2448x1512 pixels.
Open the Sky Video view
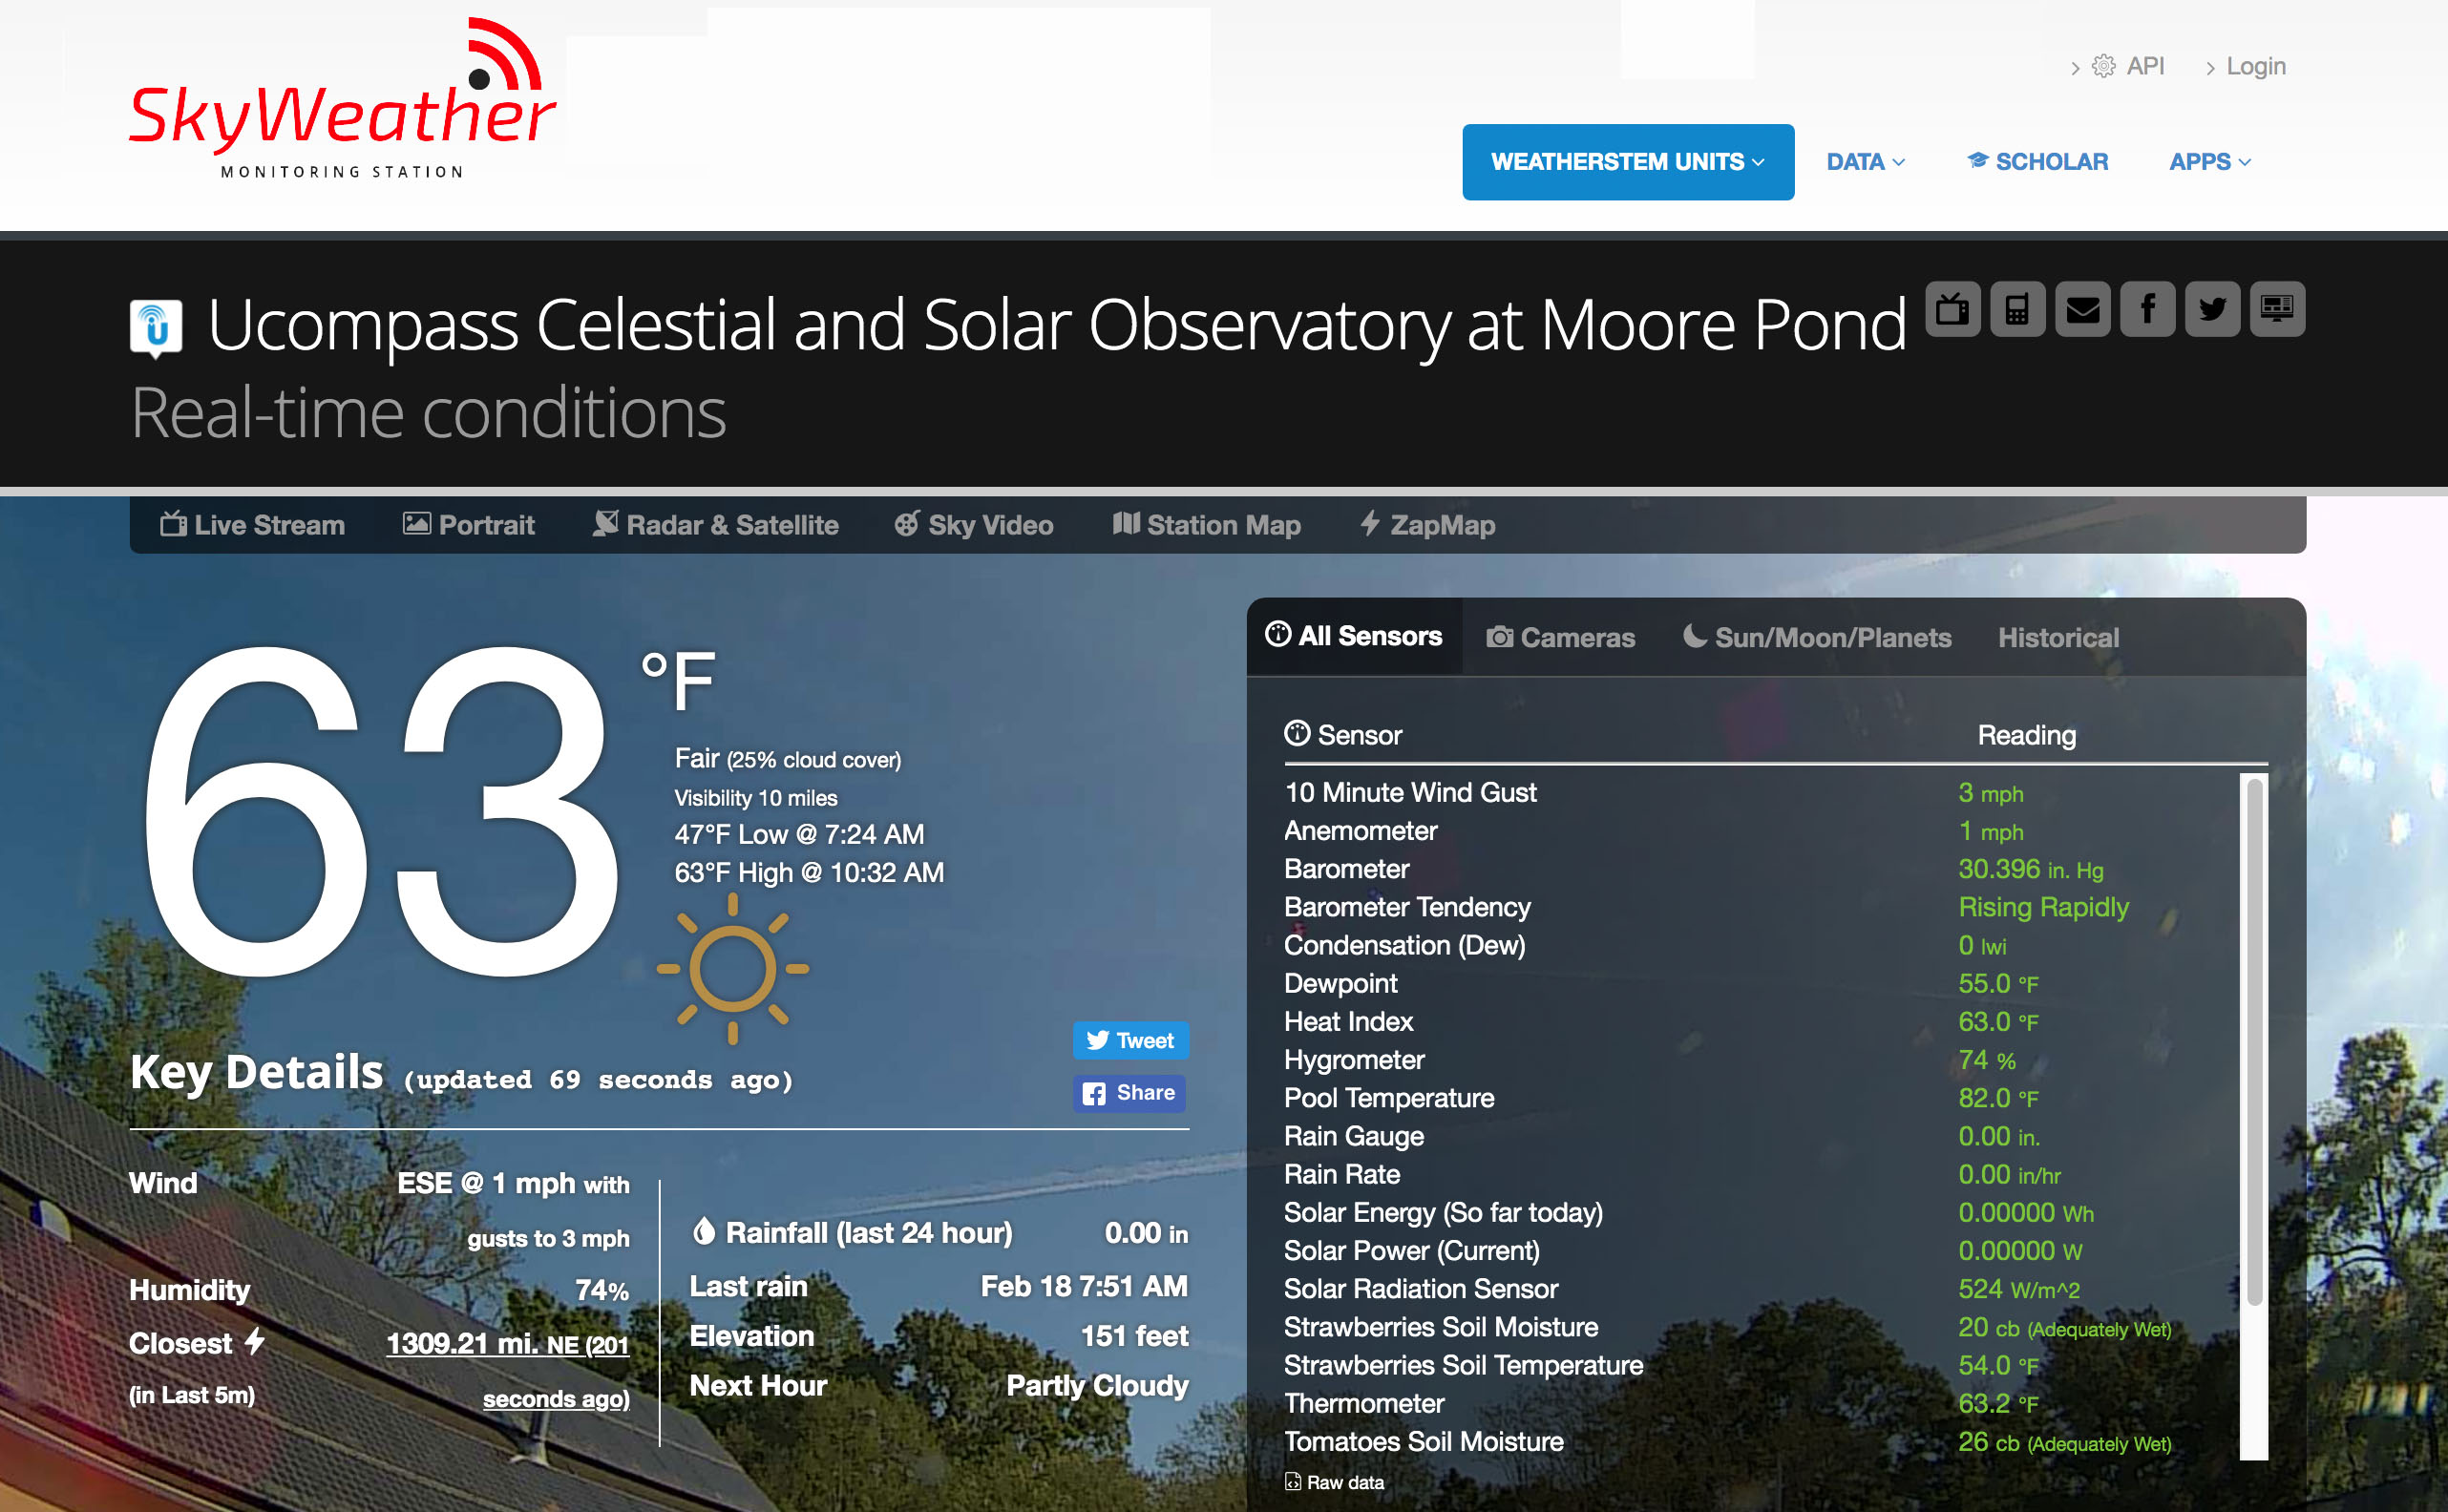(x=973, y=525)
